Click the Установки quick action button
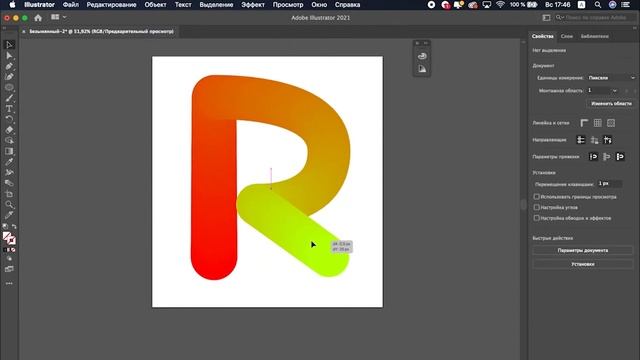 click(582, 264)
